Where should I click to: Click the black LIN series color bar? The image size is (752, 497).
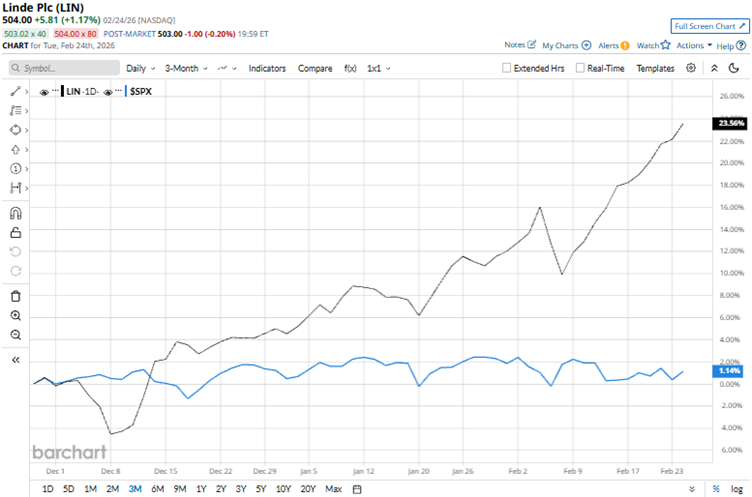[x=62, y=91]
